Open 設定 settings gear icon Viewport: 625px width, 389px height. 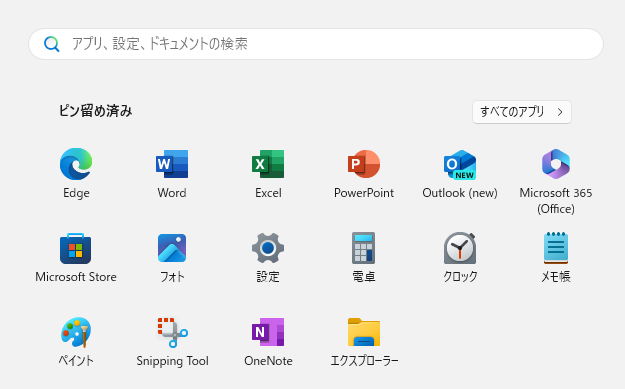point(268,248)
